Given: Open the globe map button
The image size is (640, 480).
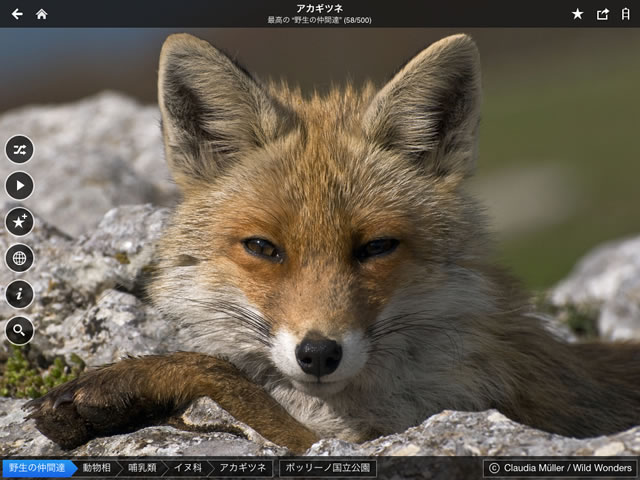Looking at the screenshot, I should pos(20,258).
